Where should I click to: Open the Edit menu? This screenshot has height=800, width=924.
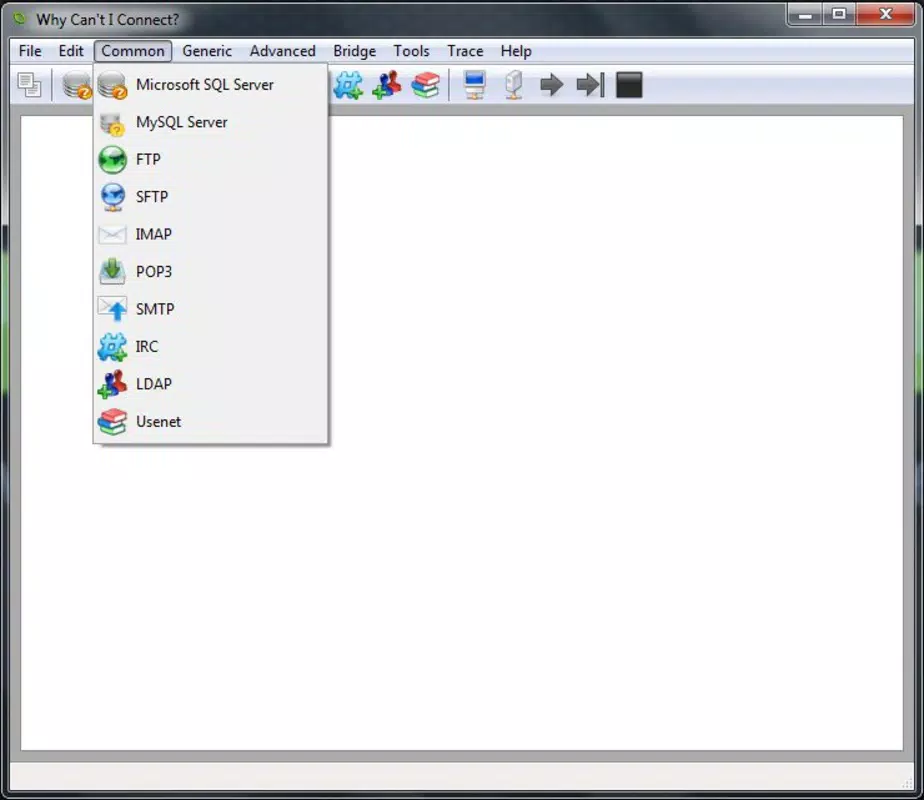[71, 51]
